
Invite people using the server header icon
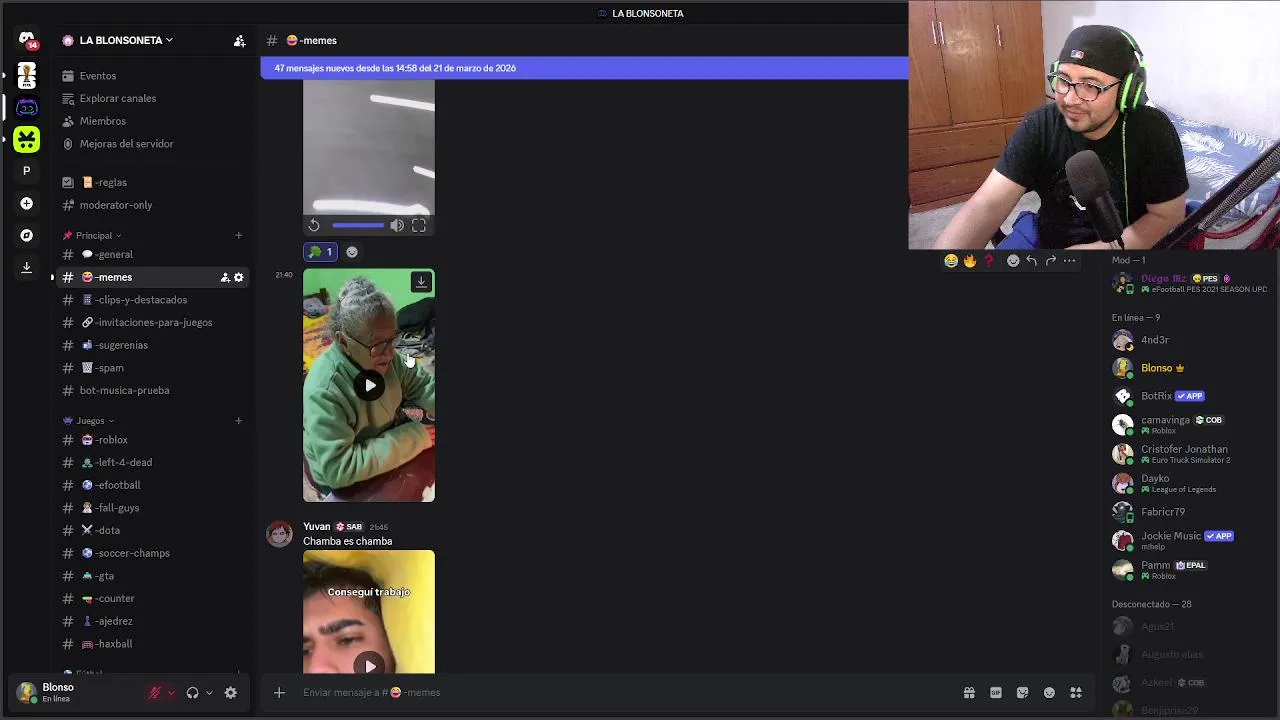239,41
